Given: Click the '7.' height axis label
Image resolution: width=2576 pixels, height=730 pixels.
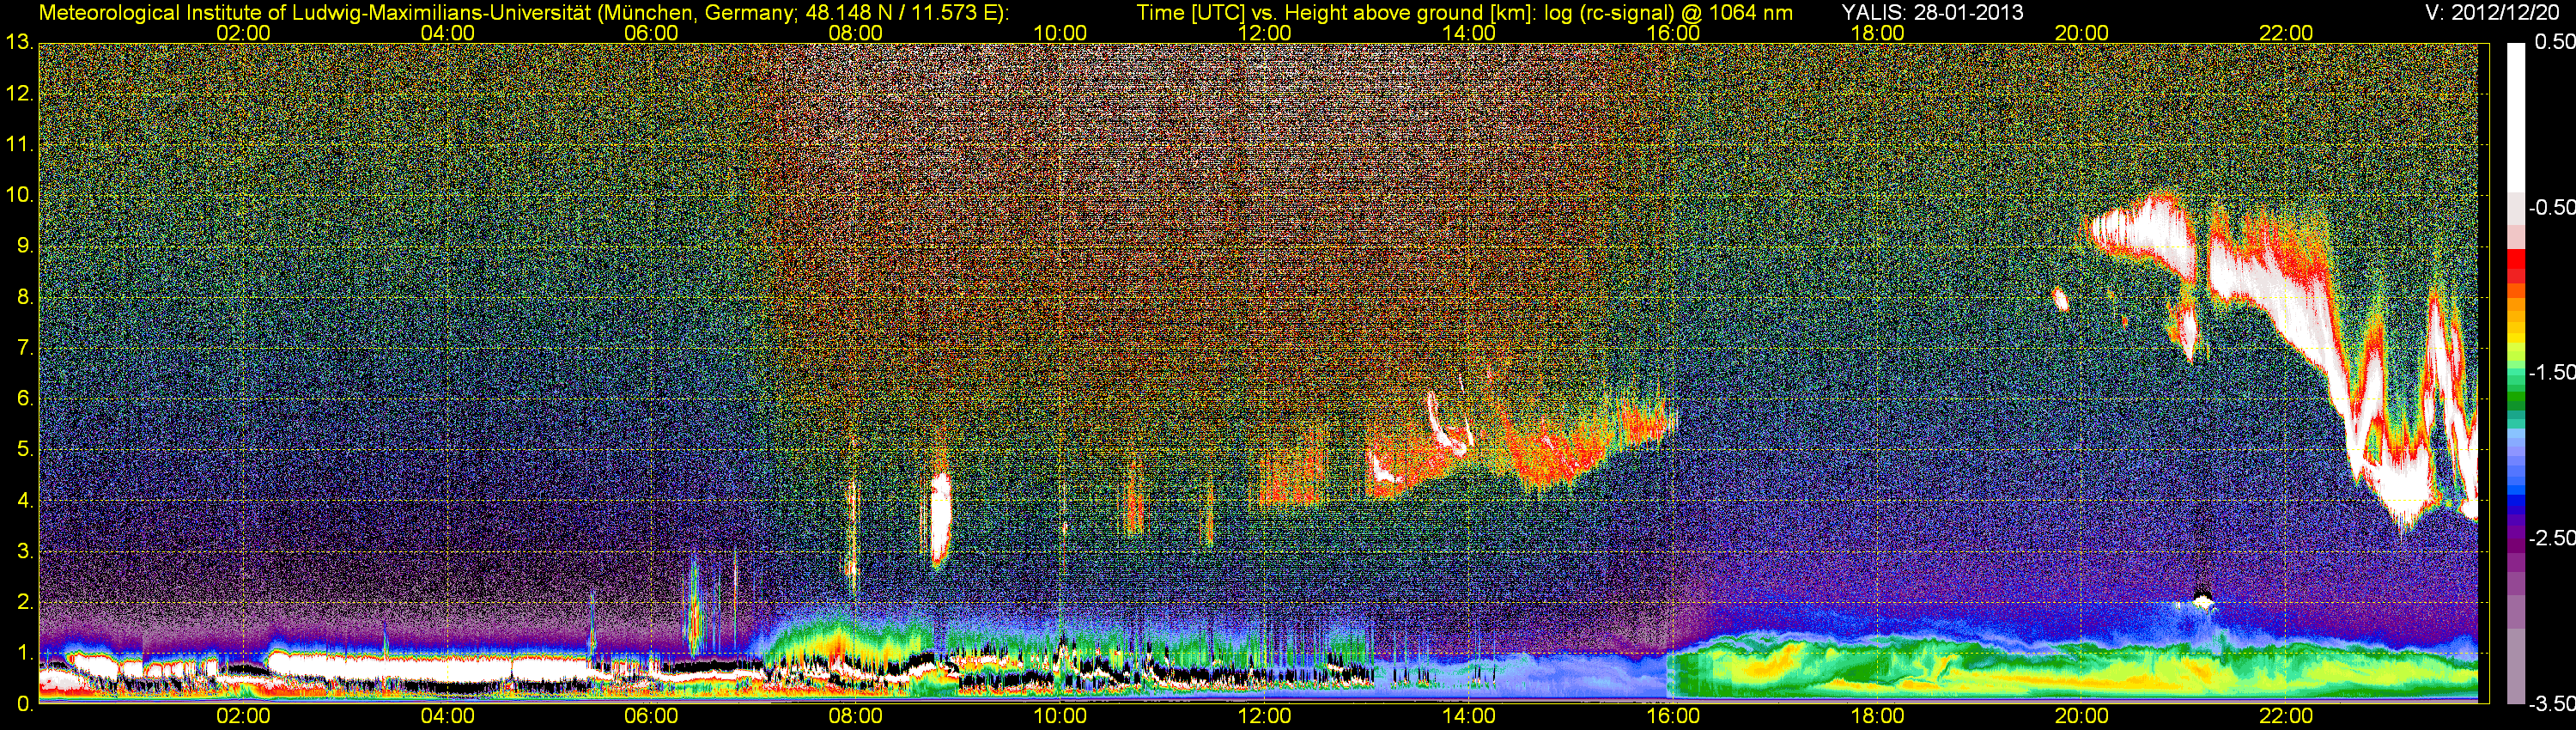Looking at the screenshot, I should pos(24,348).
